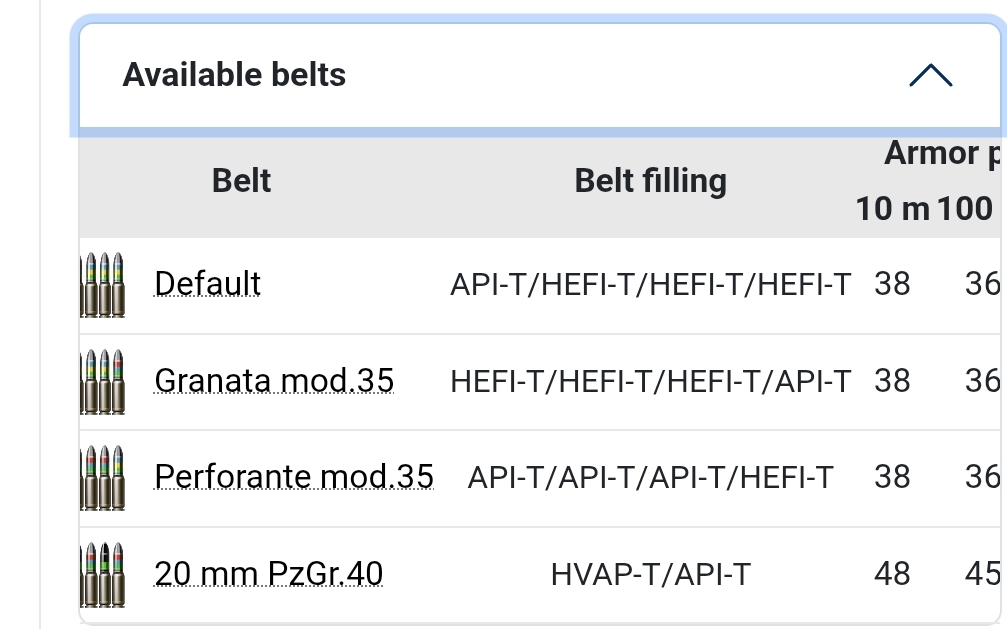Click the Belt filling column header

650,181
